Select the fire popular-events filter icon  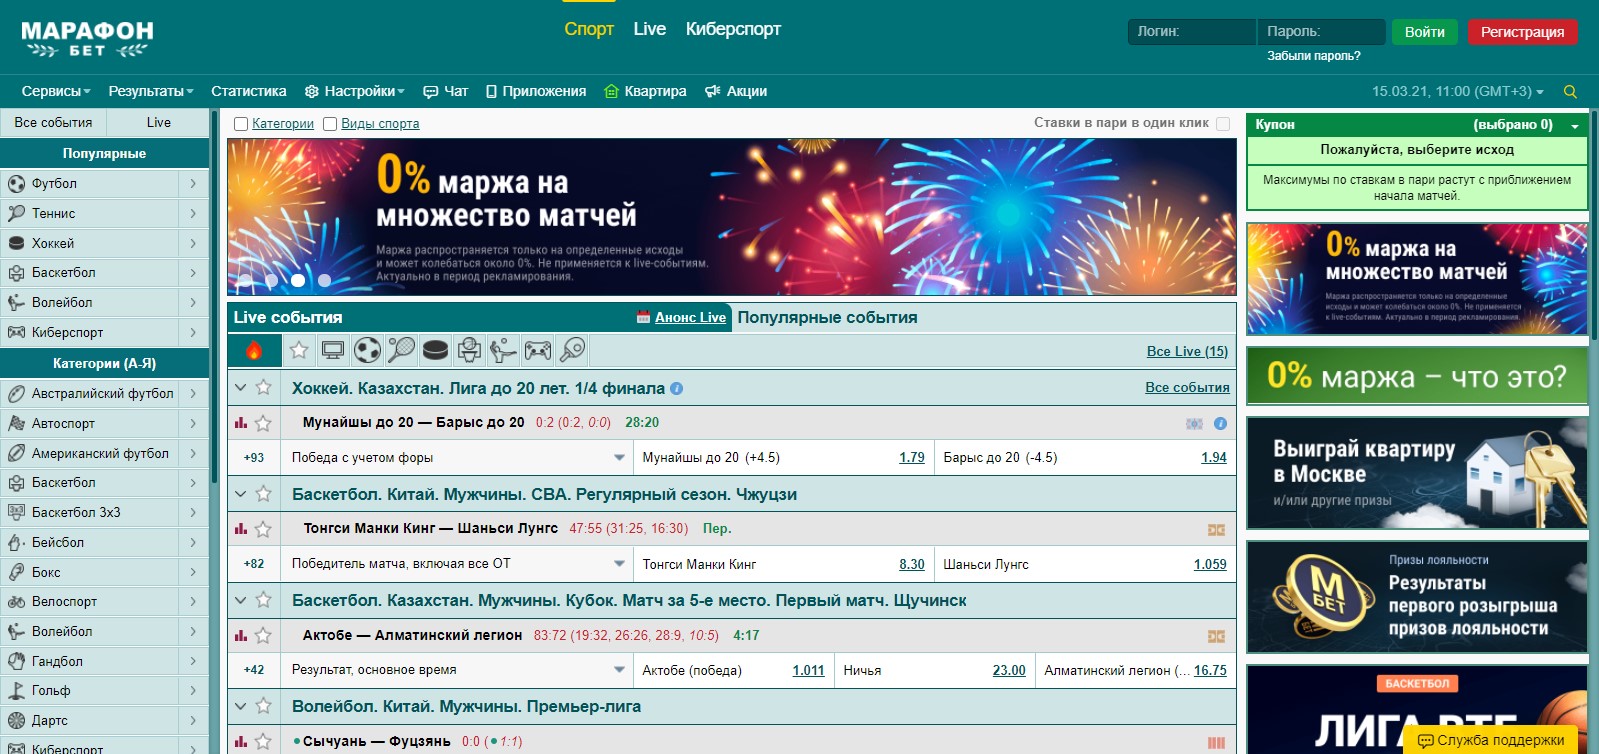[253, 350]
